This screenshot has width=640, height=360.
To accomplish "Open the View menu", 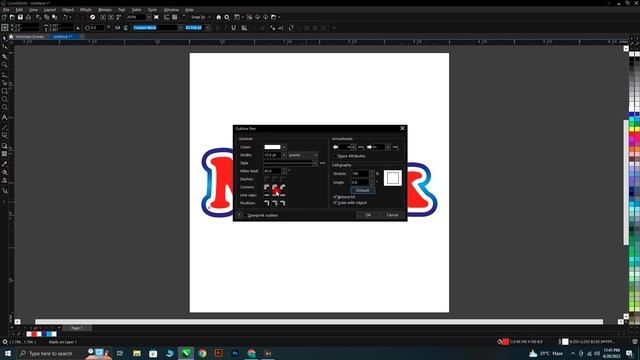I will click(33, 10).
